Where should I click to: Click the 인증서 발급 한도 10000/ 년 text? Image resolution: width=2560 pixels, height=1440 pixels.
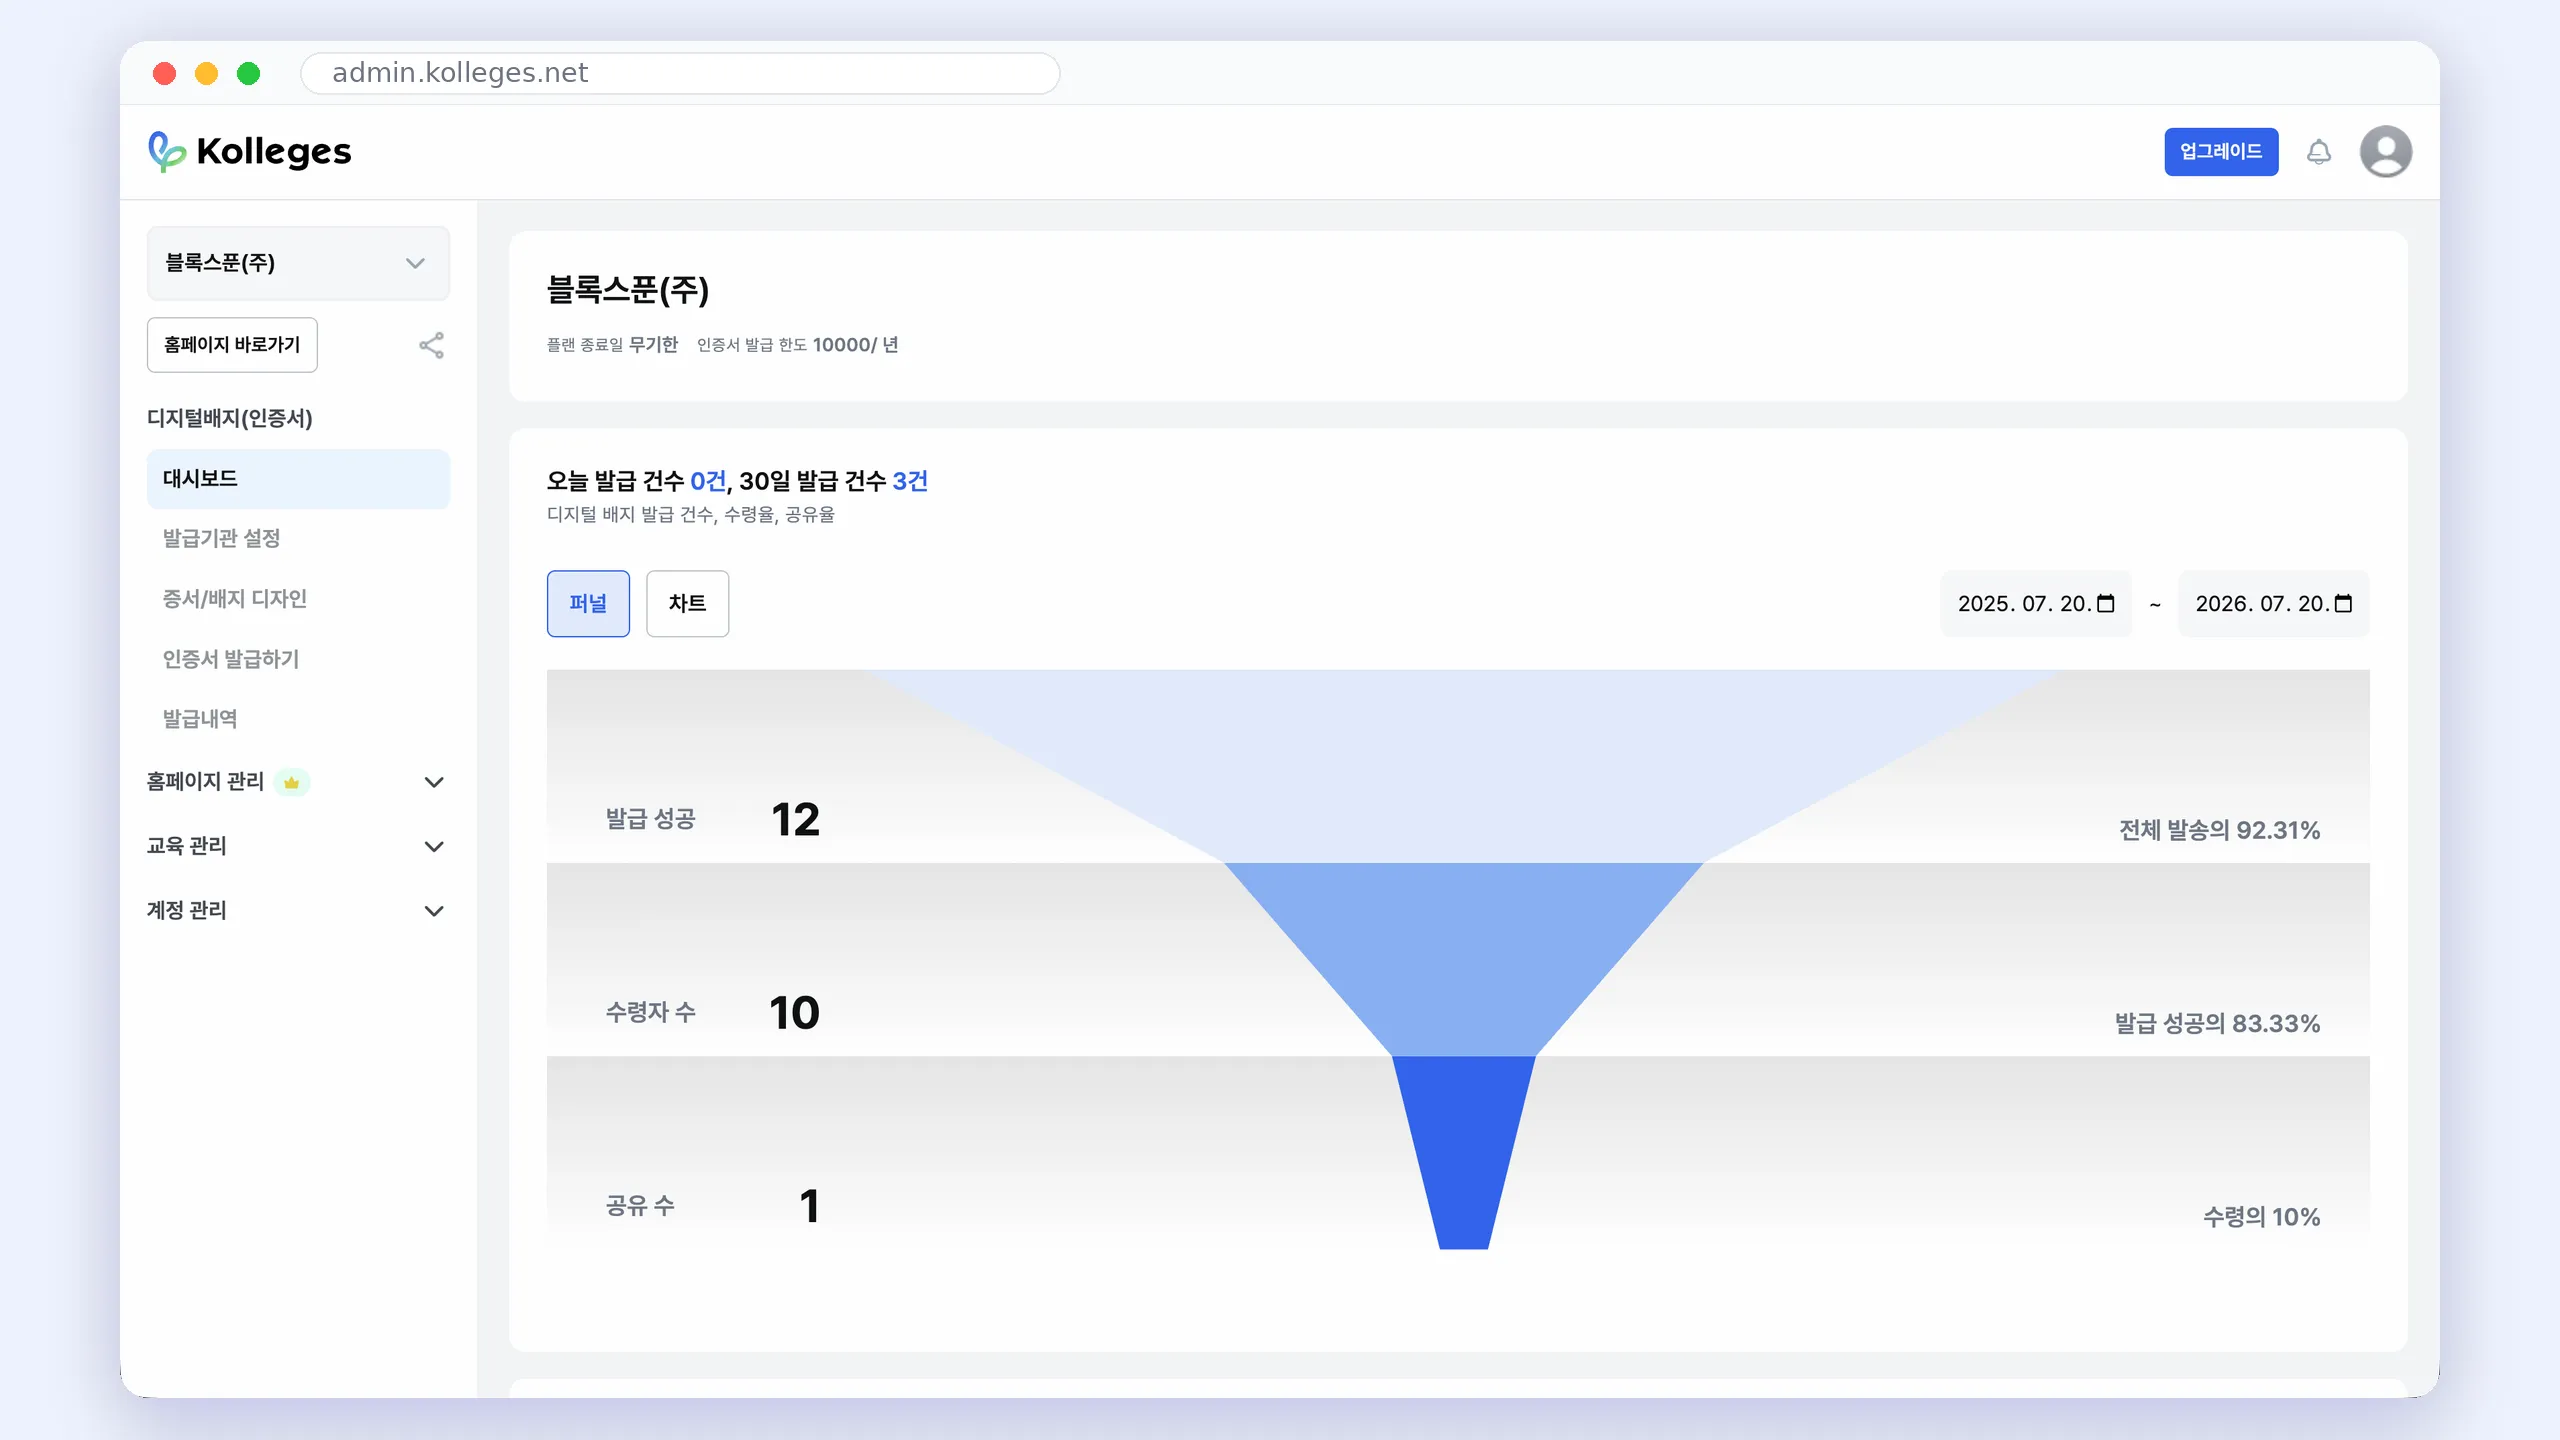(797, 345)
